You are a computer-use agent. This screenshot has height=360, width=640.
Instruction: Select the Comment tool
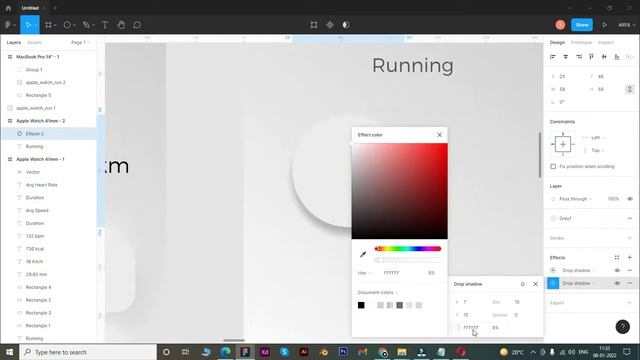pos(137,25)
